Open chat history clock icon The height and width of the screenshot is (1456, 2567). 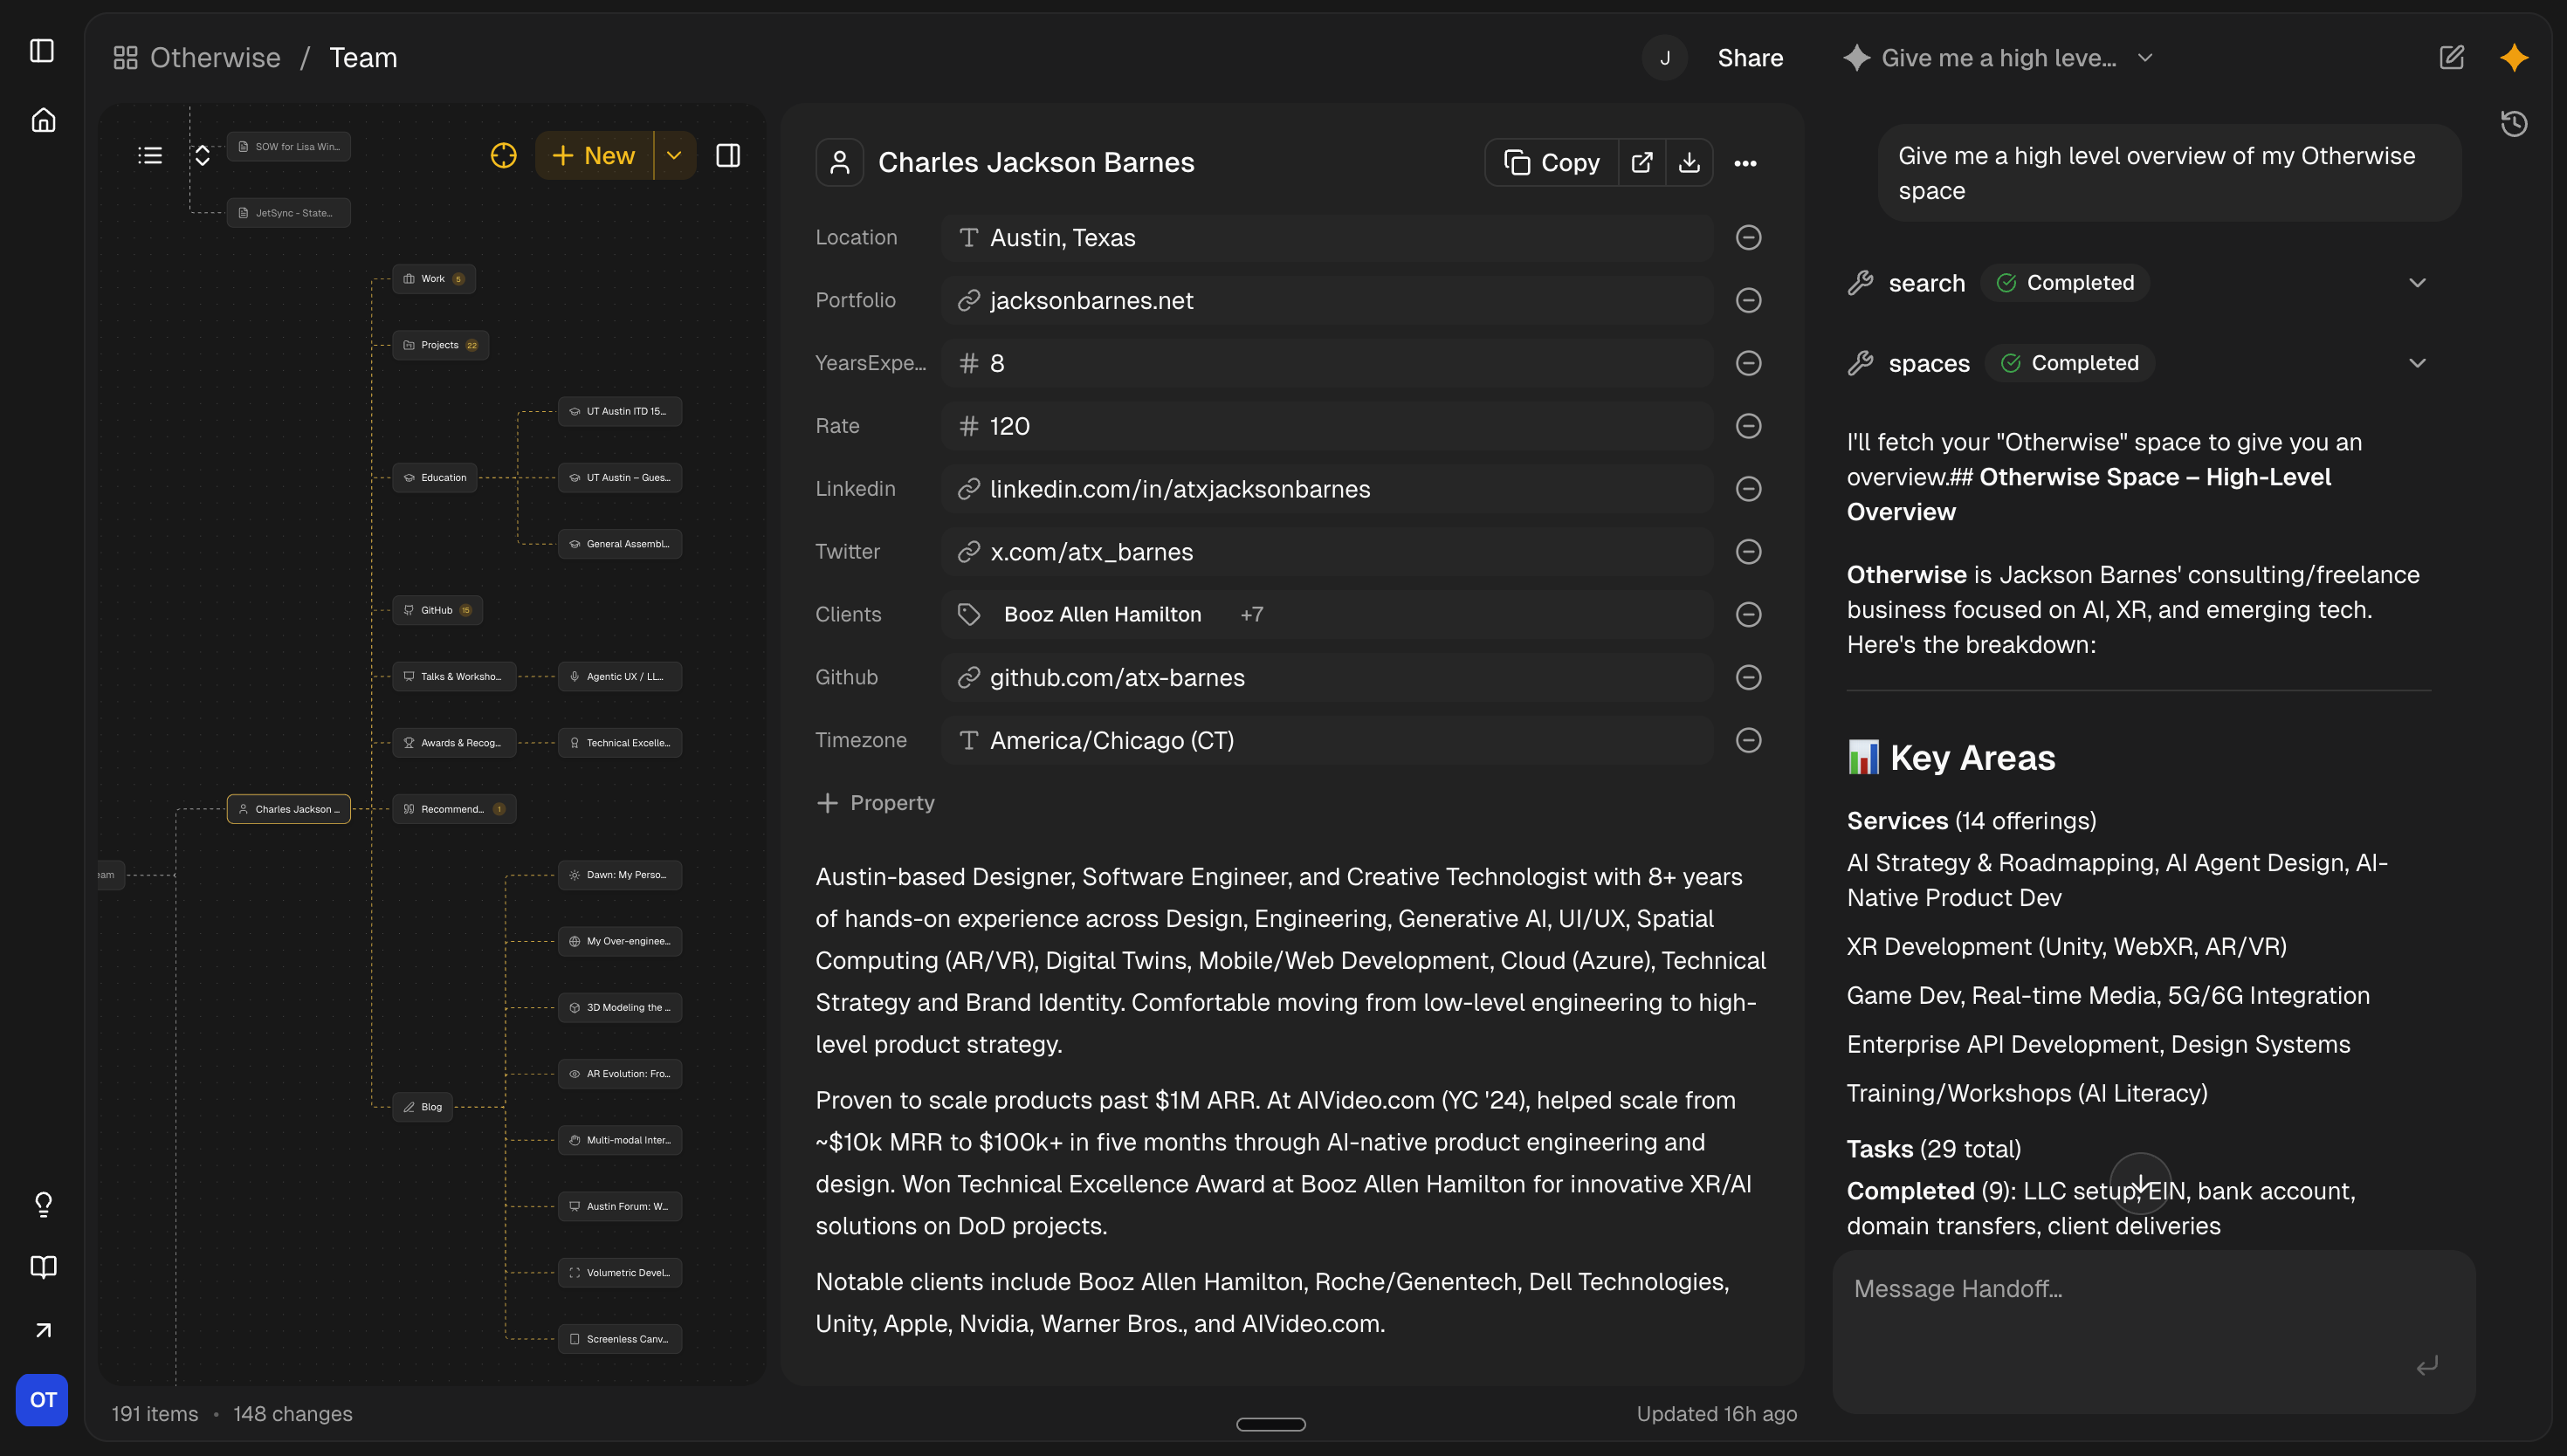click(2514, 124)
